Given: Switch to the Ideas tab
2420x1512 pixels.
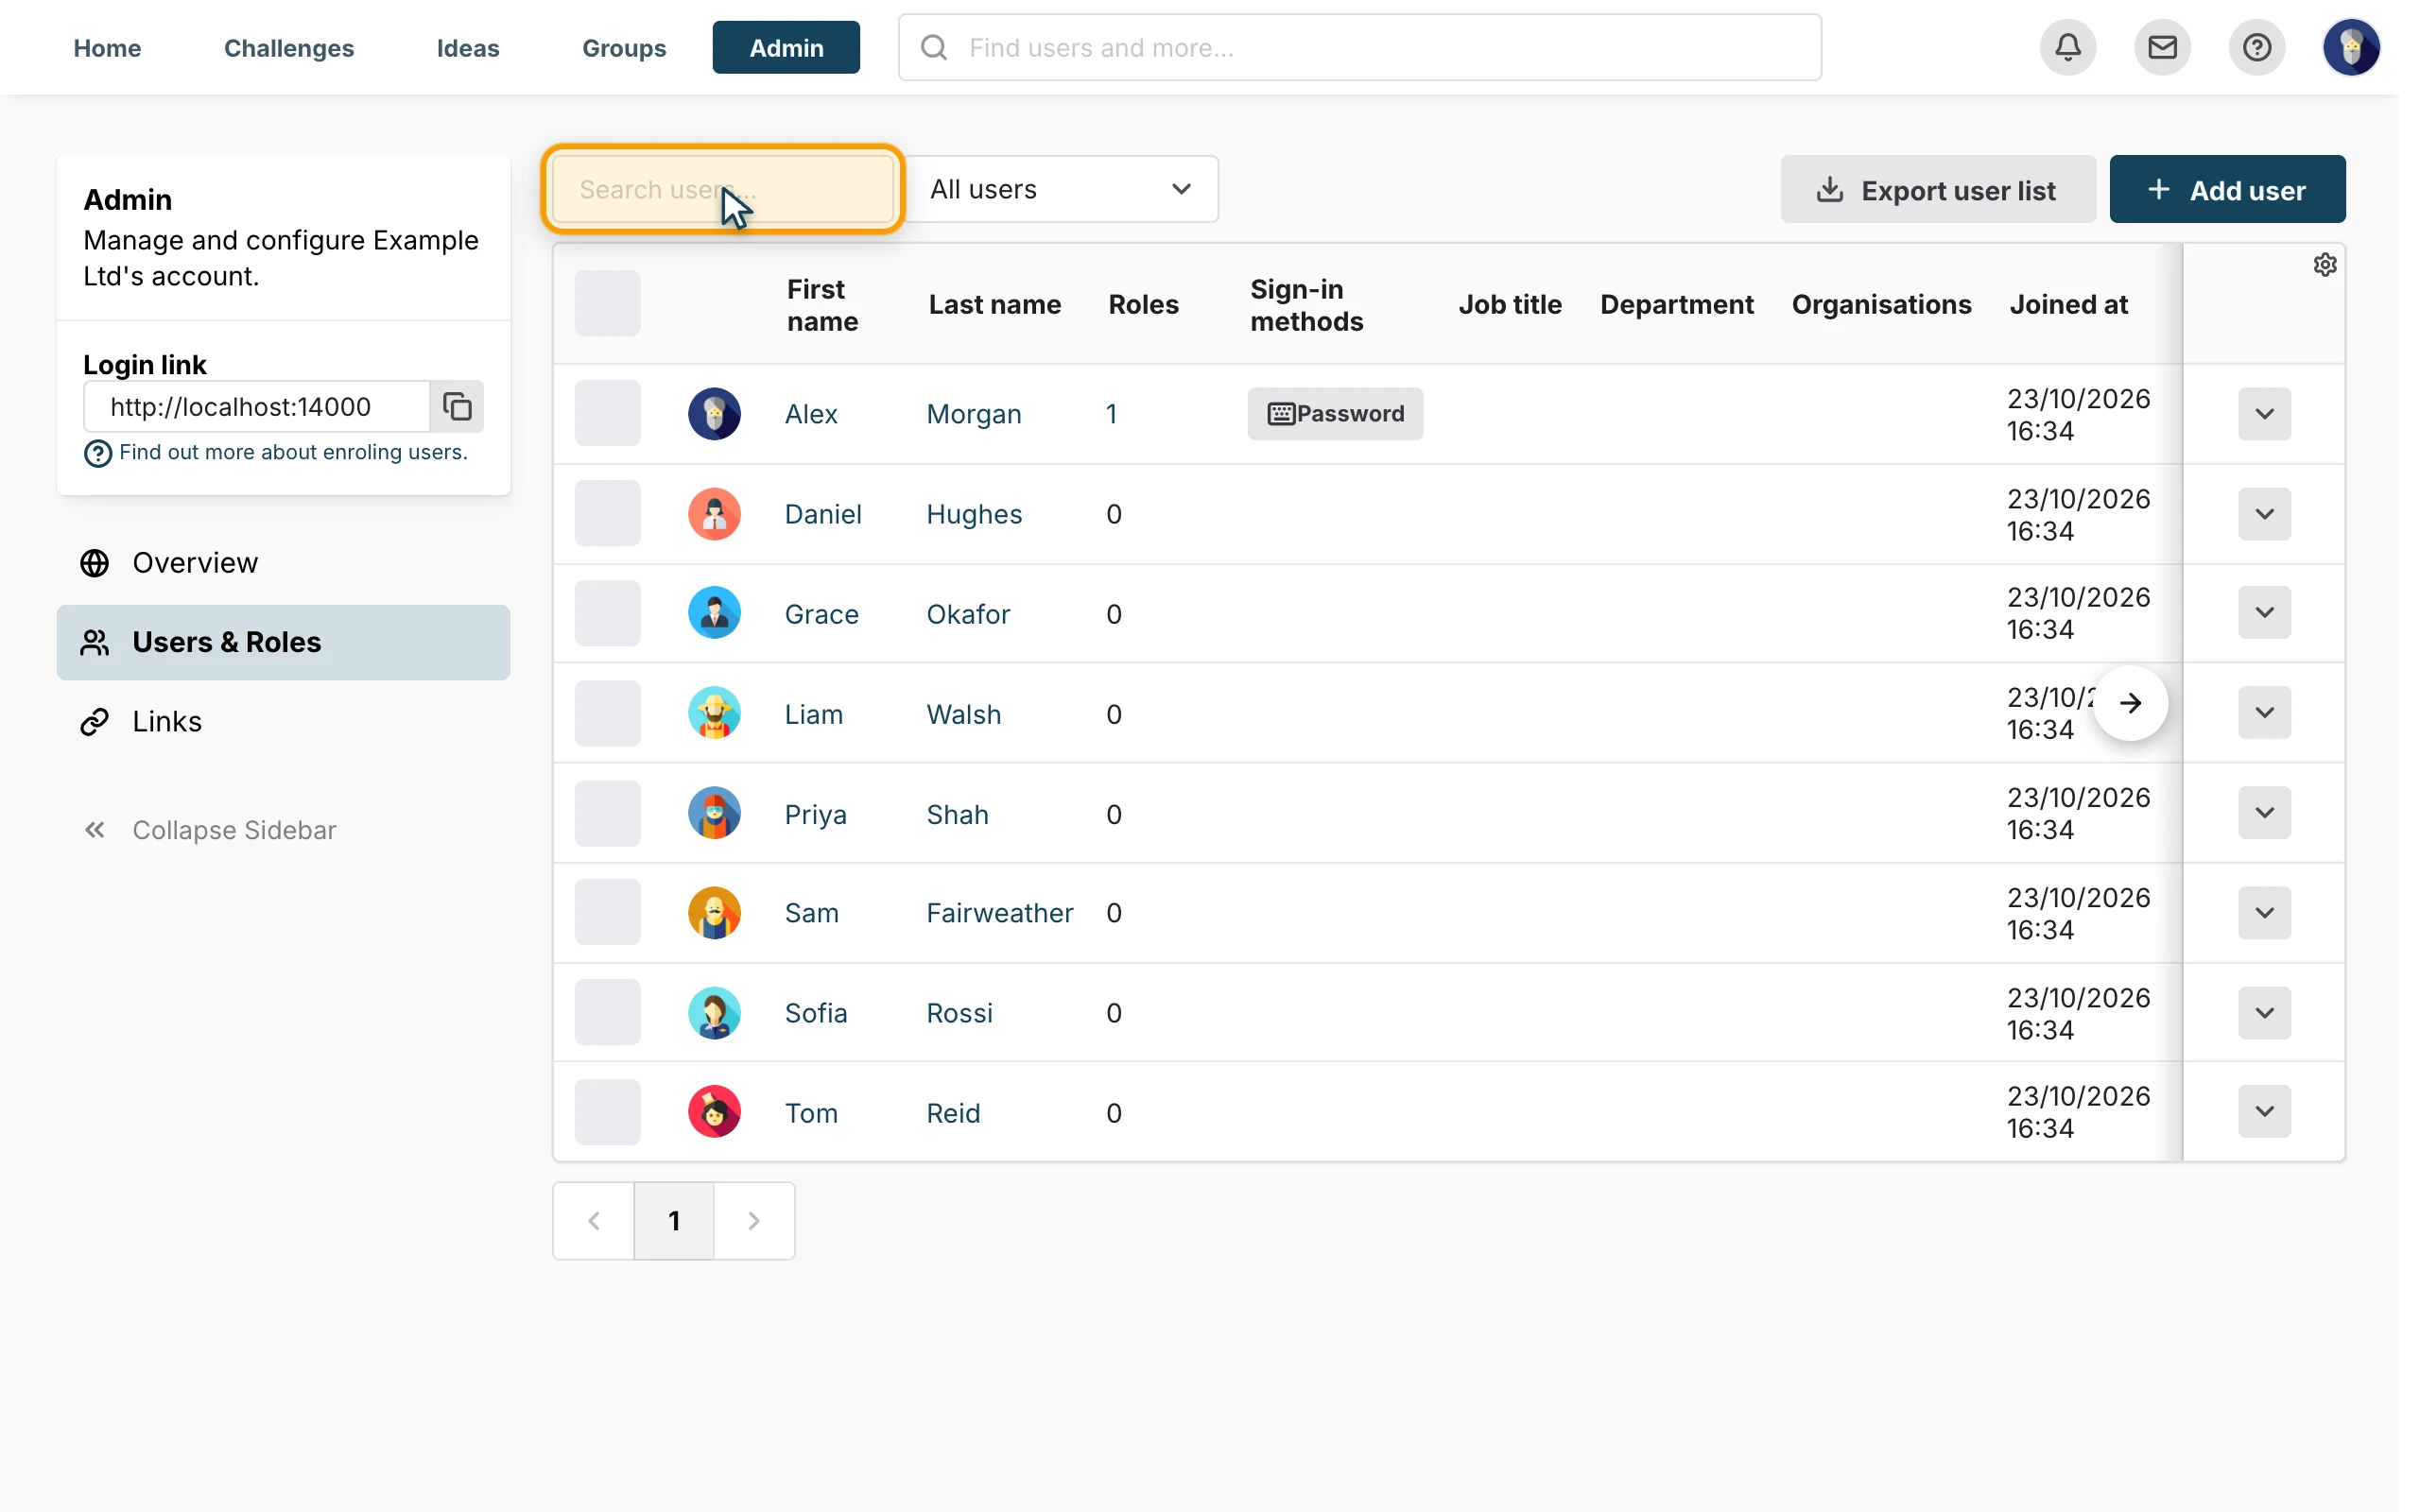Looking at the screenshot, I should pos(468,48).
